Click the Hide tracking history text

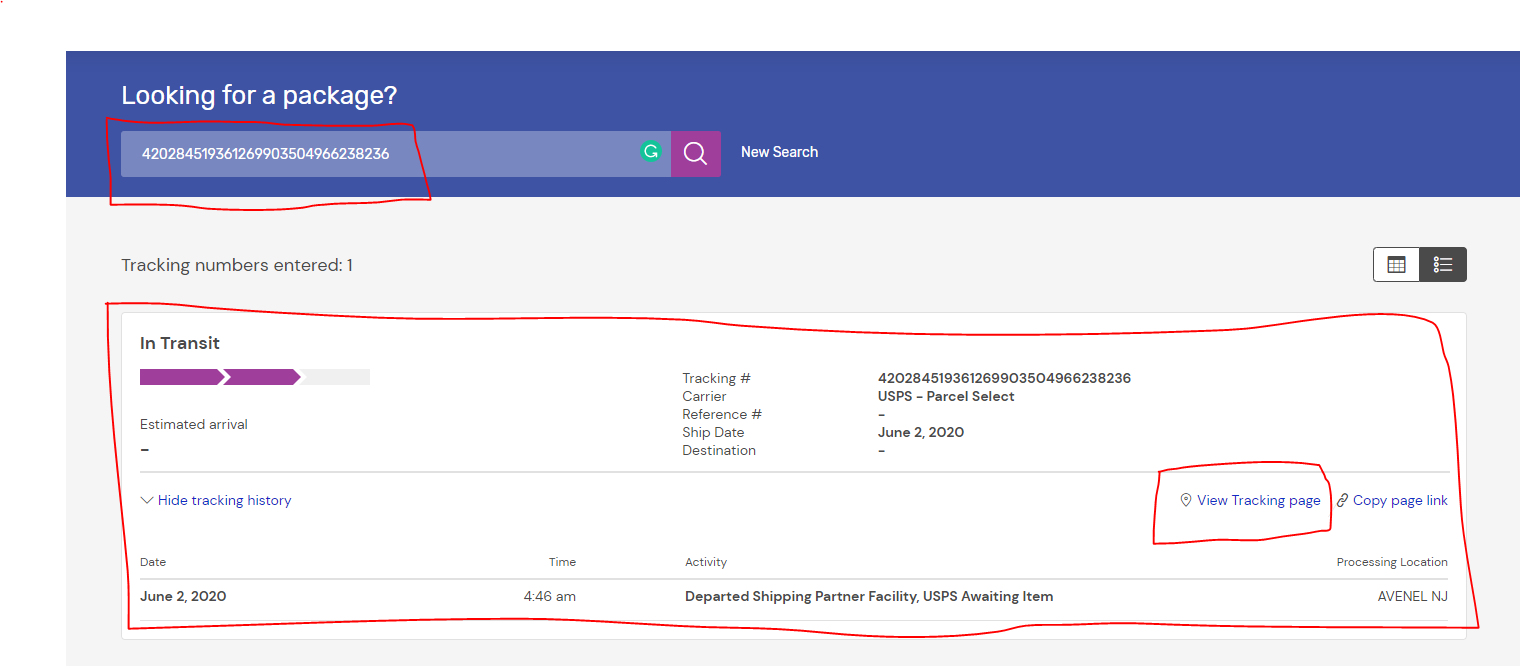click(224, 500)
